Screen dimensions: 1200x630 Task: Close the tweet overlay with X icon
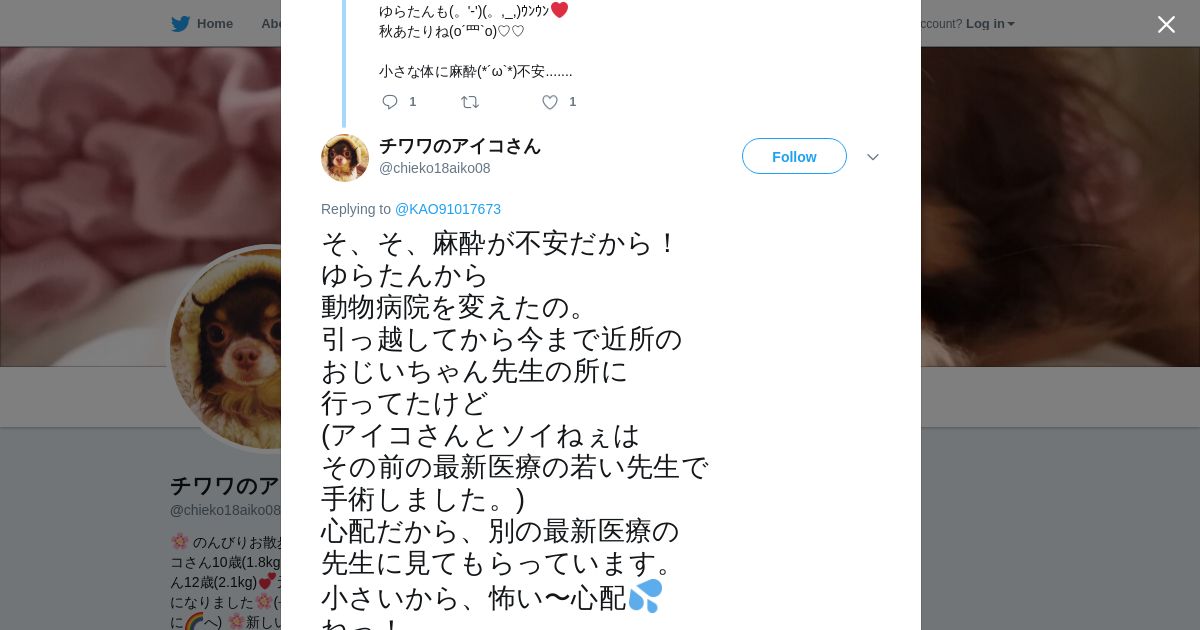coord(1166,24)
